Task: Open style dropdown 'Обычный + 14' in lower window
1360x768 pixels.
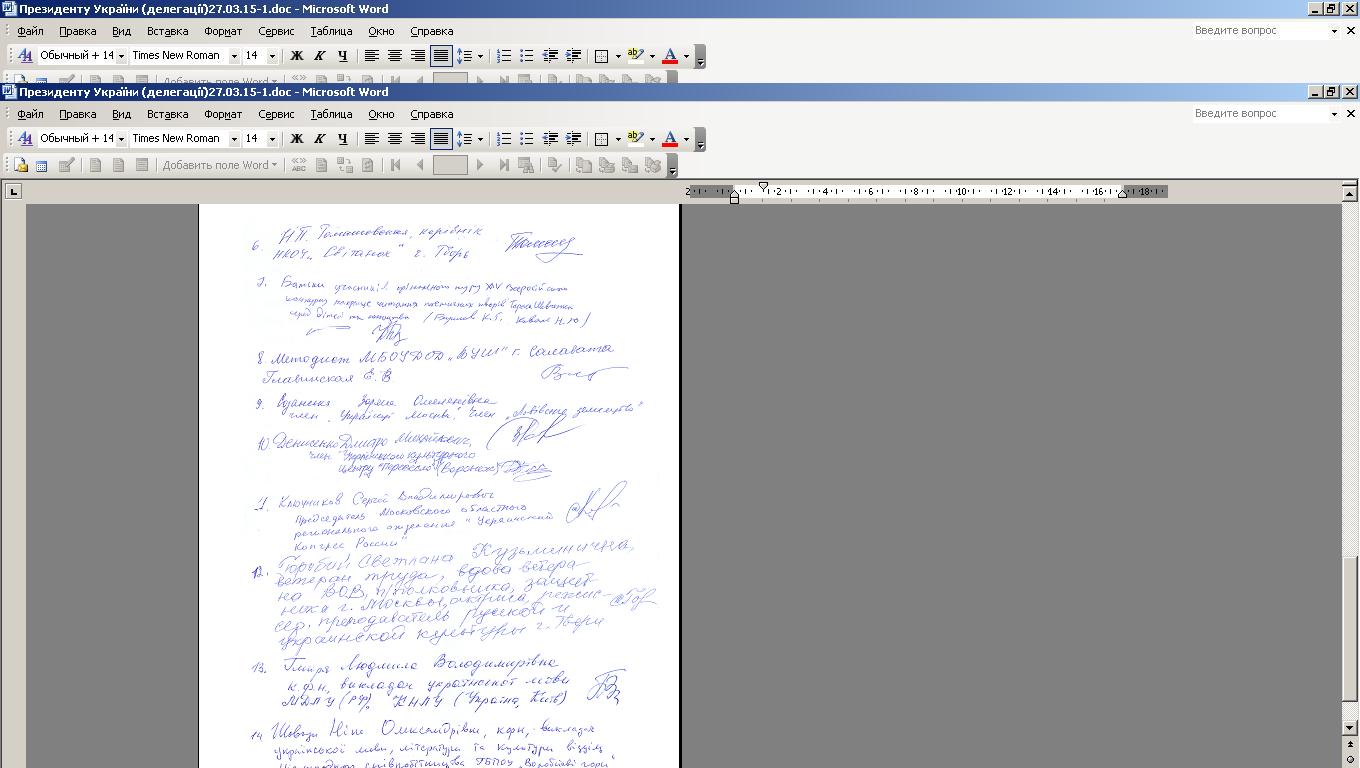Action: tap(121, 139)
